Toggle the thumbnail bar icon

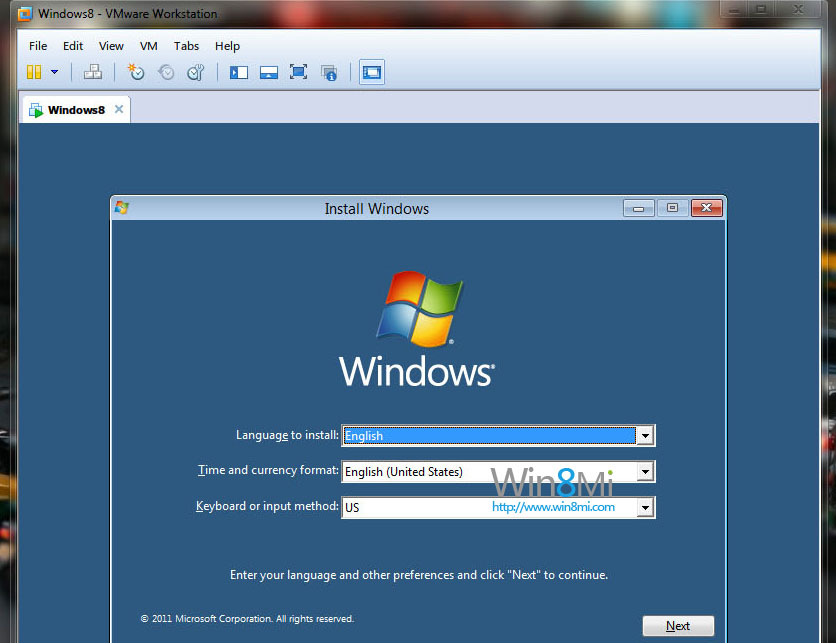[x=268, y=72]
